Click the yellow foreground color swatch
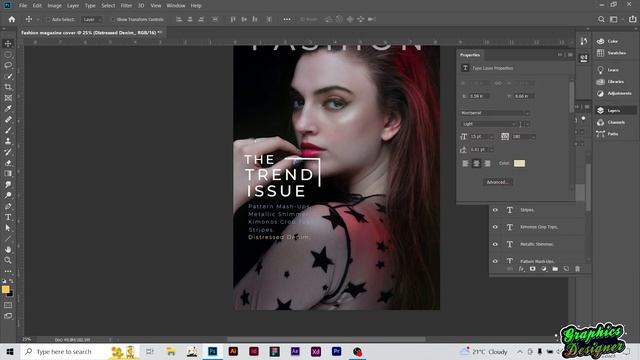The height and width of the screenshot is (360, 640). [5, 289]
